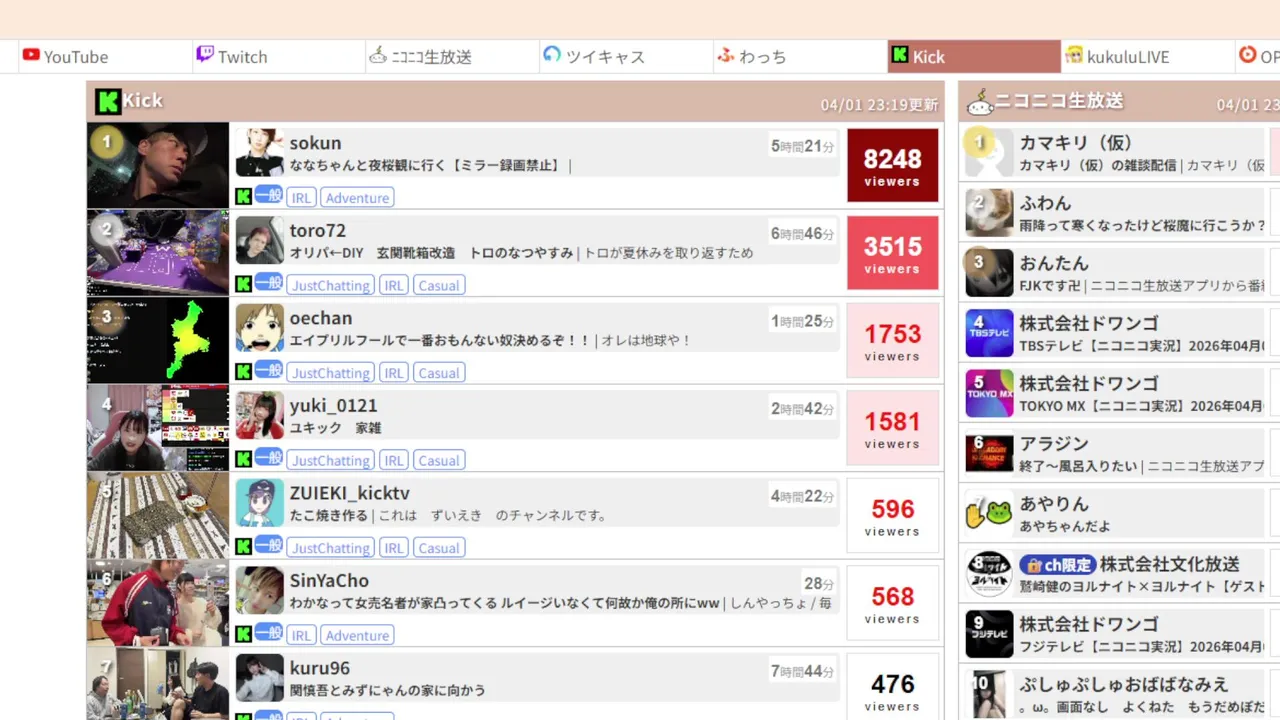Open oechan's stream thumbnail
The width and height of the screenshot is (1280, 720).
click(158, 340)
